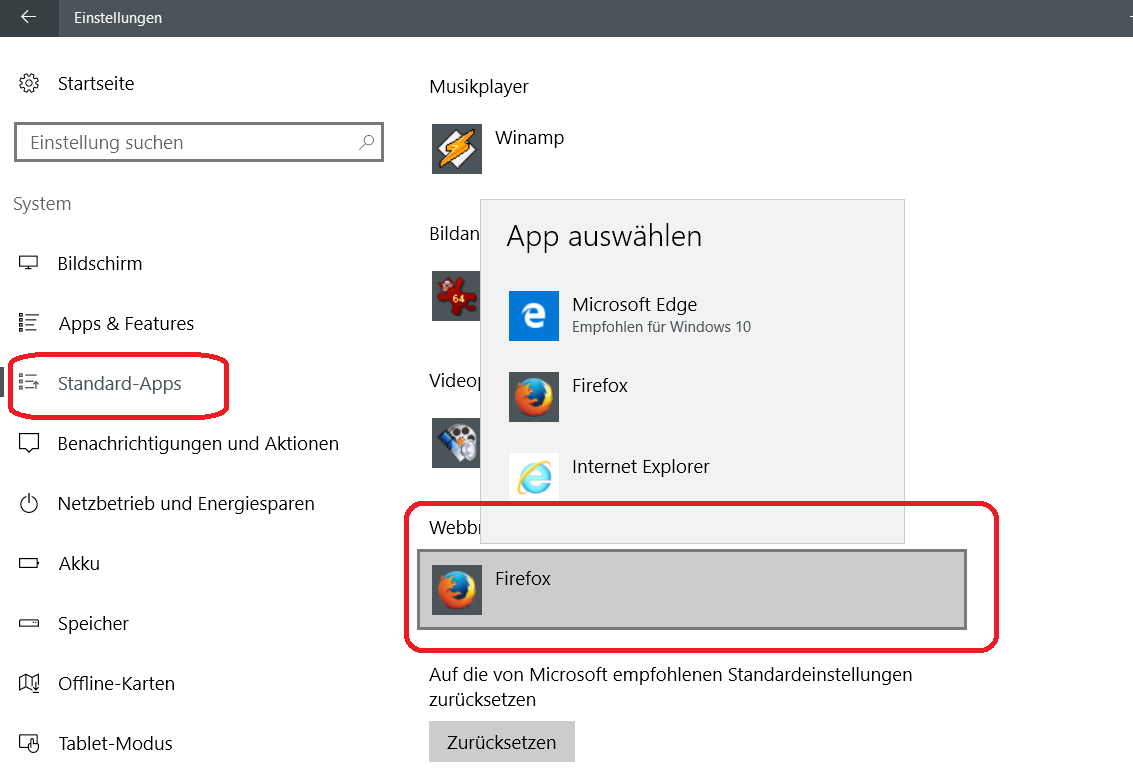
Task: Click the Firefox icon in App auswählen list
Action: [x=534, y=397]
